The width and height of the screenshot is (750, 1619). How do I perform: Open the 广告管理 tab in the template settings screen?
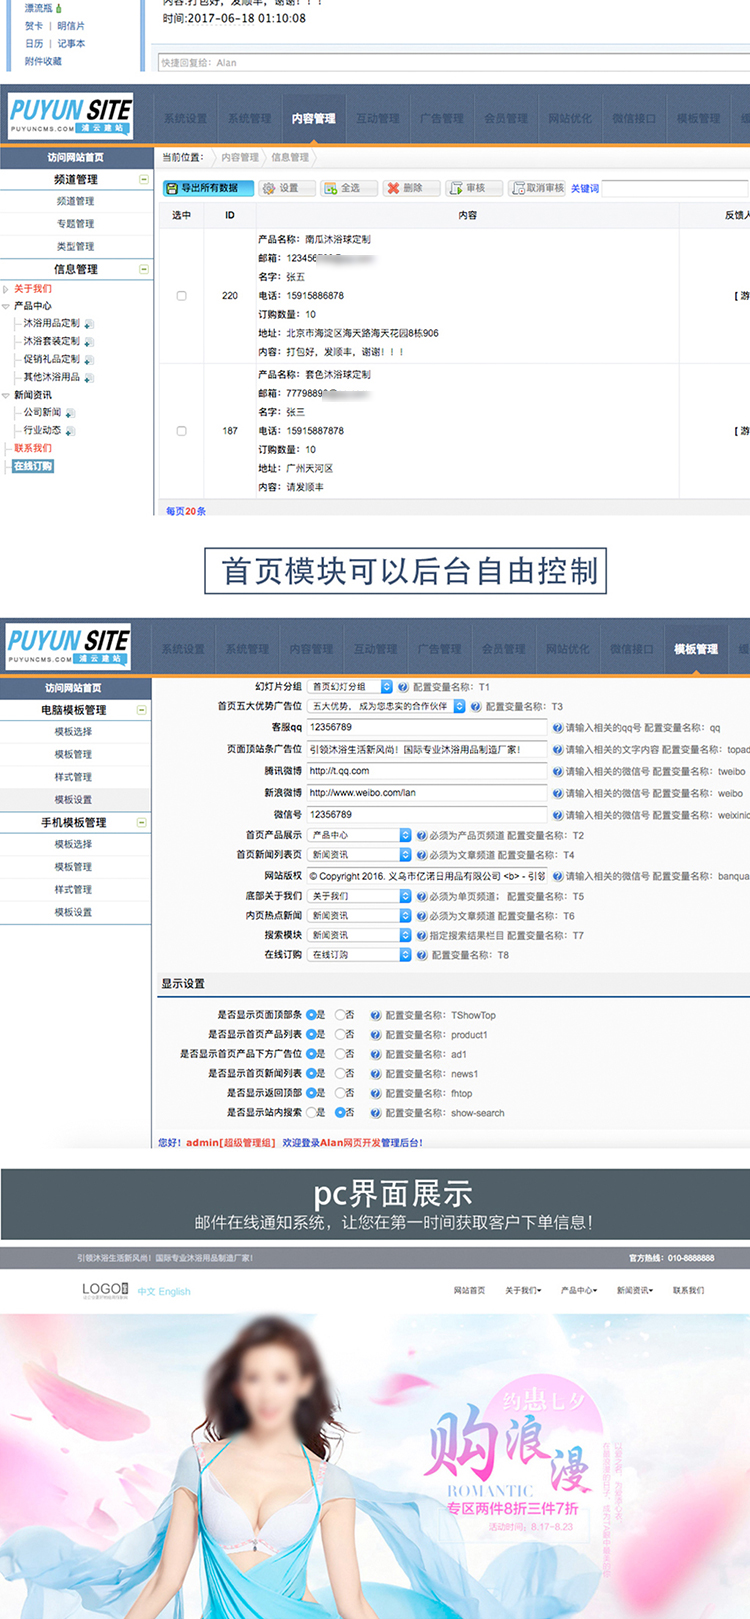pos(439,649)
